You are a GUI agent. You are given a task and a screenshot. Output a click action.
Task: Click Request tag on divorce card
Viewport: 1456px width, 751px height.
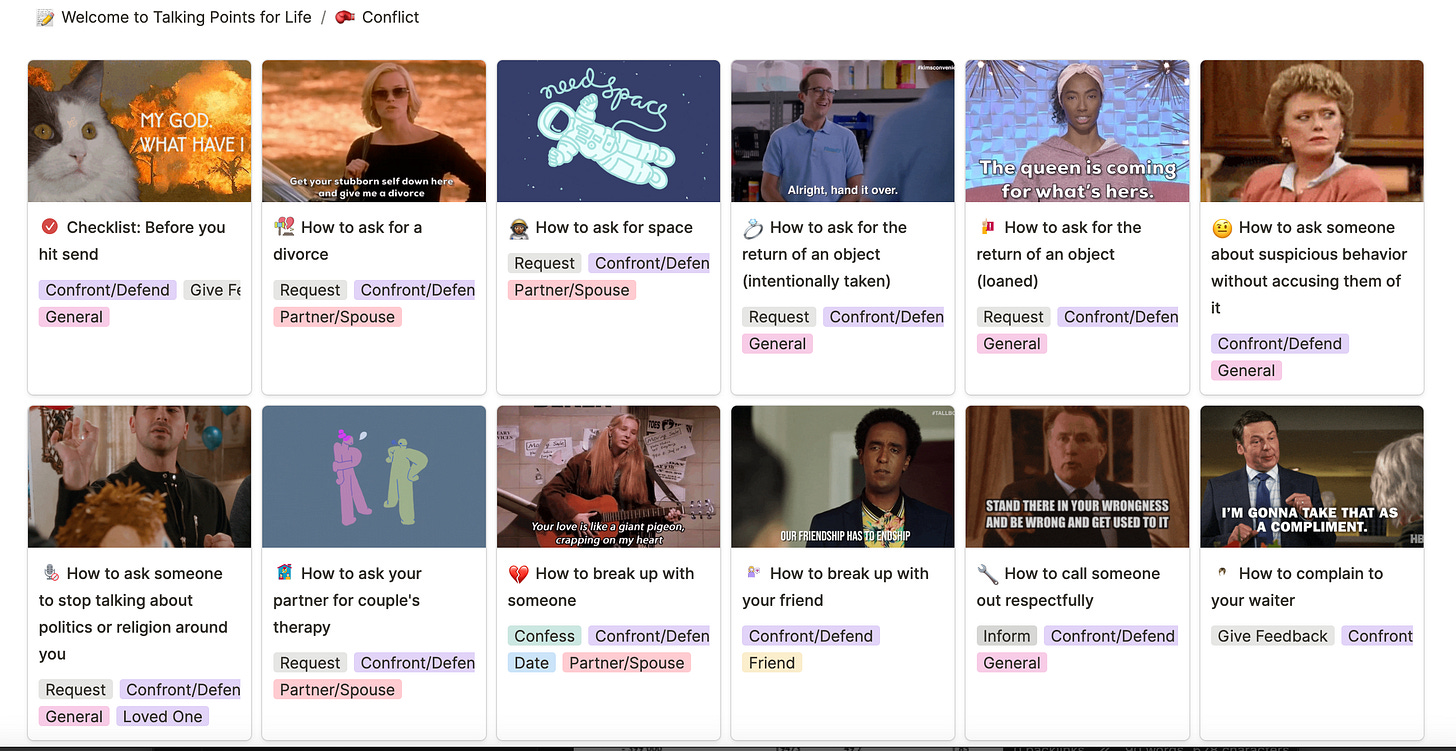[x=310, y=290]
